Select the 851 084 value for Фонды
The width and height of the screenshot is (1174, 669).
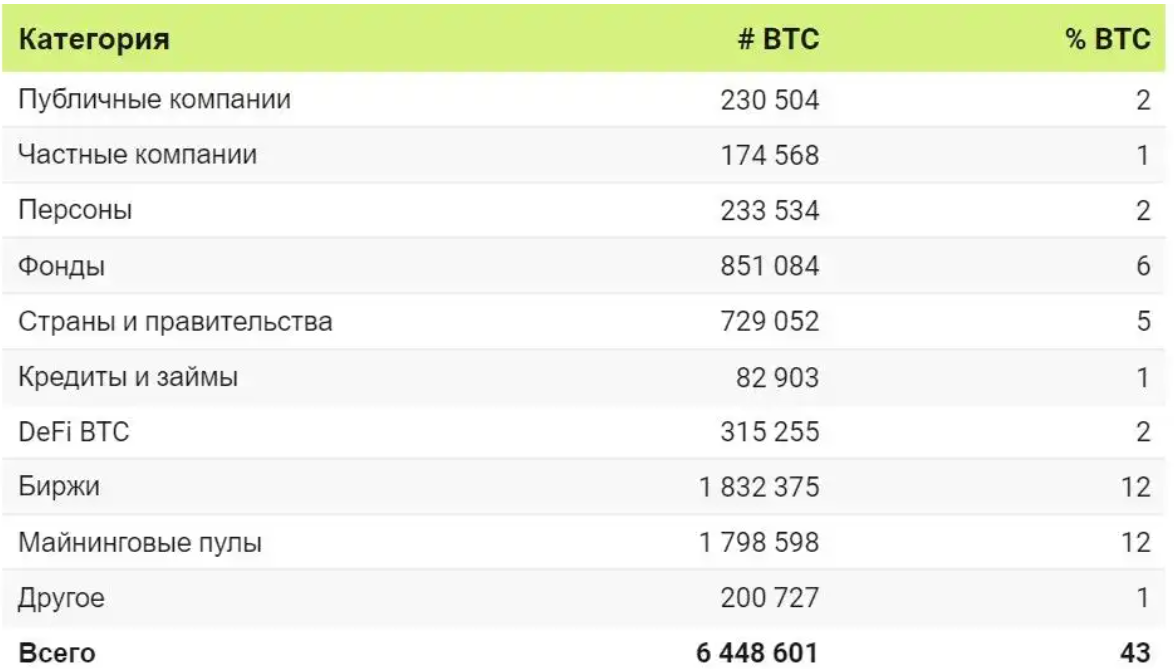coord(769,266)
